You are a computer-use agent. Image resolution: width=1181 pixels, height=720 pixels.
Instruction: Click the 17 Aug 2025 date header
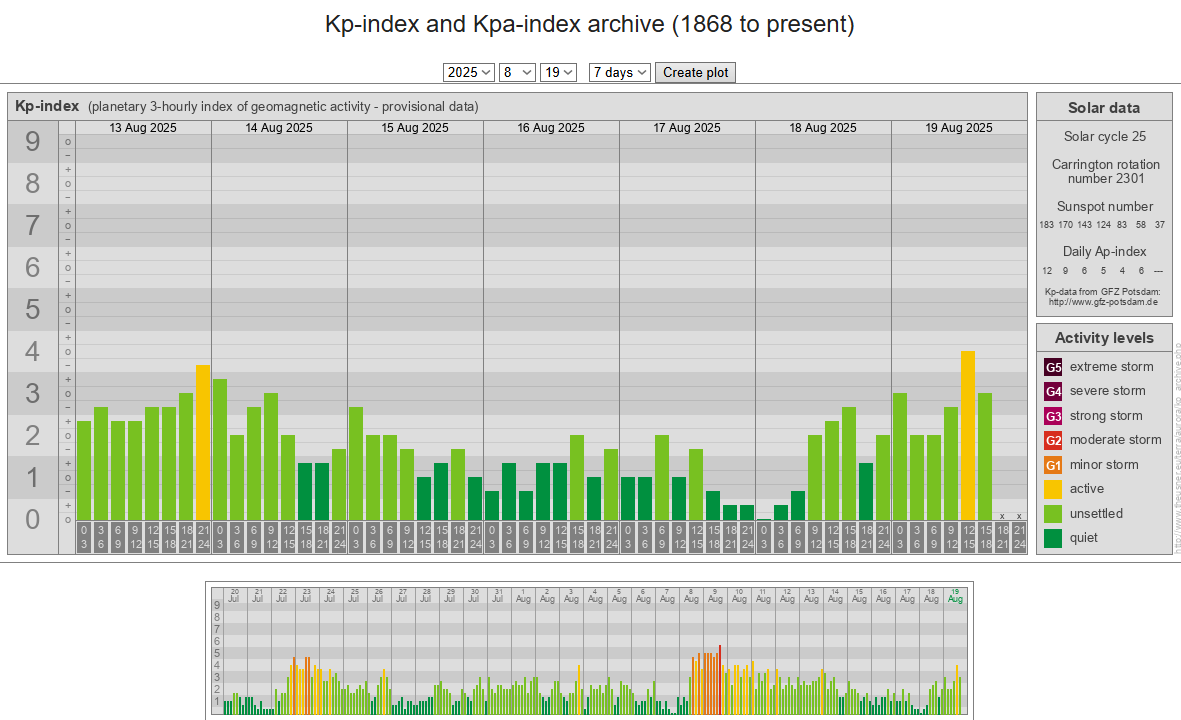click(x=687, y=128)
